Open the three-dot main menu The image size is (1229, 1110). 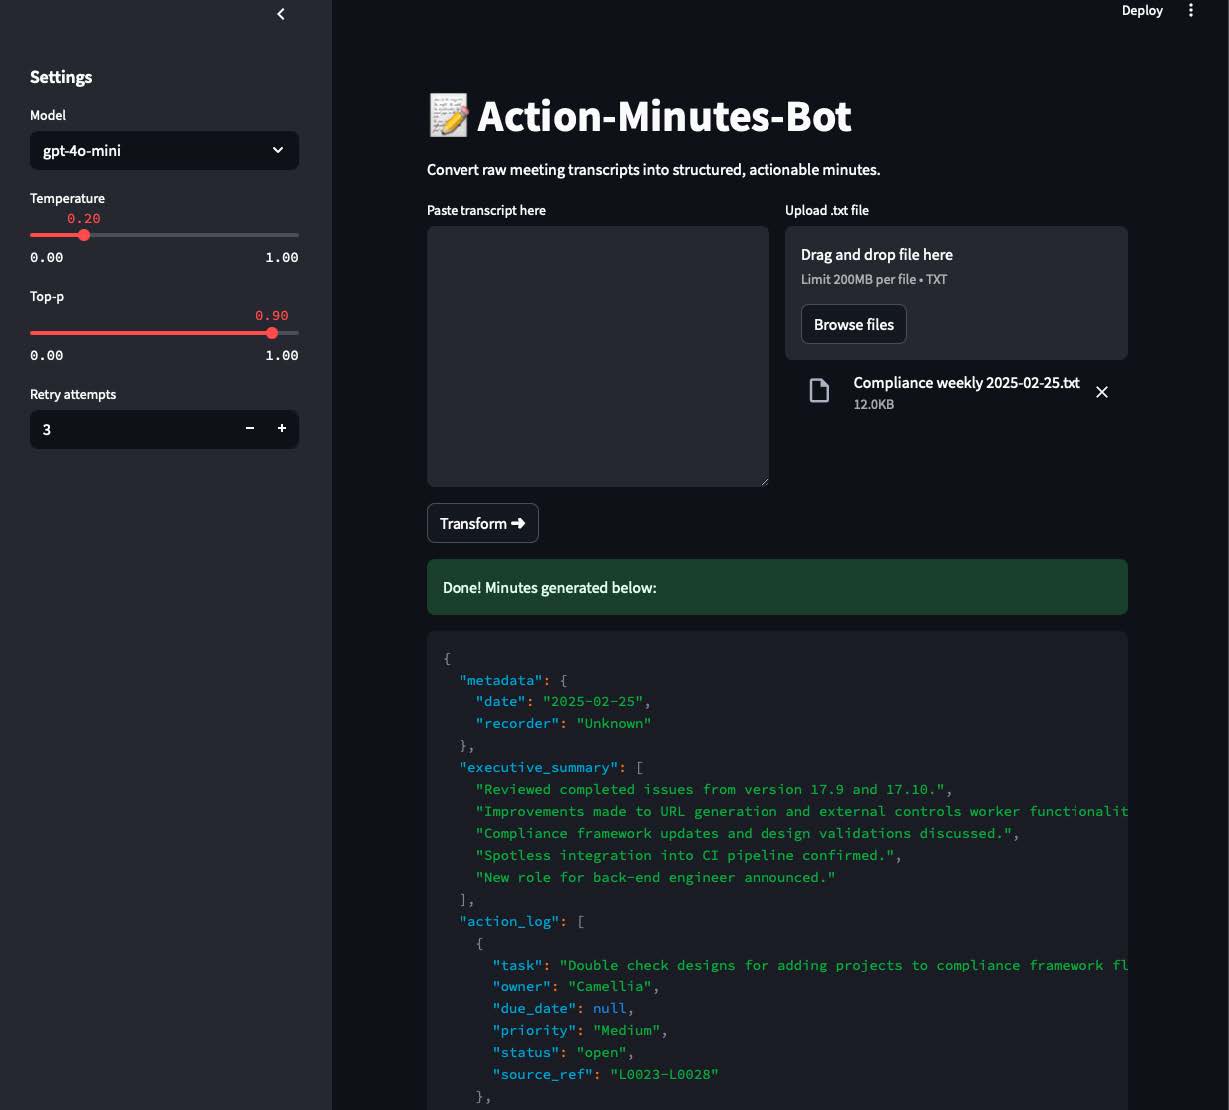pos(1190,11)
